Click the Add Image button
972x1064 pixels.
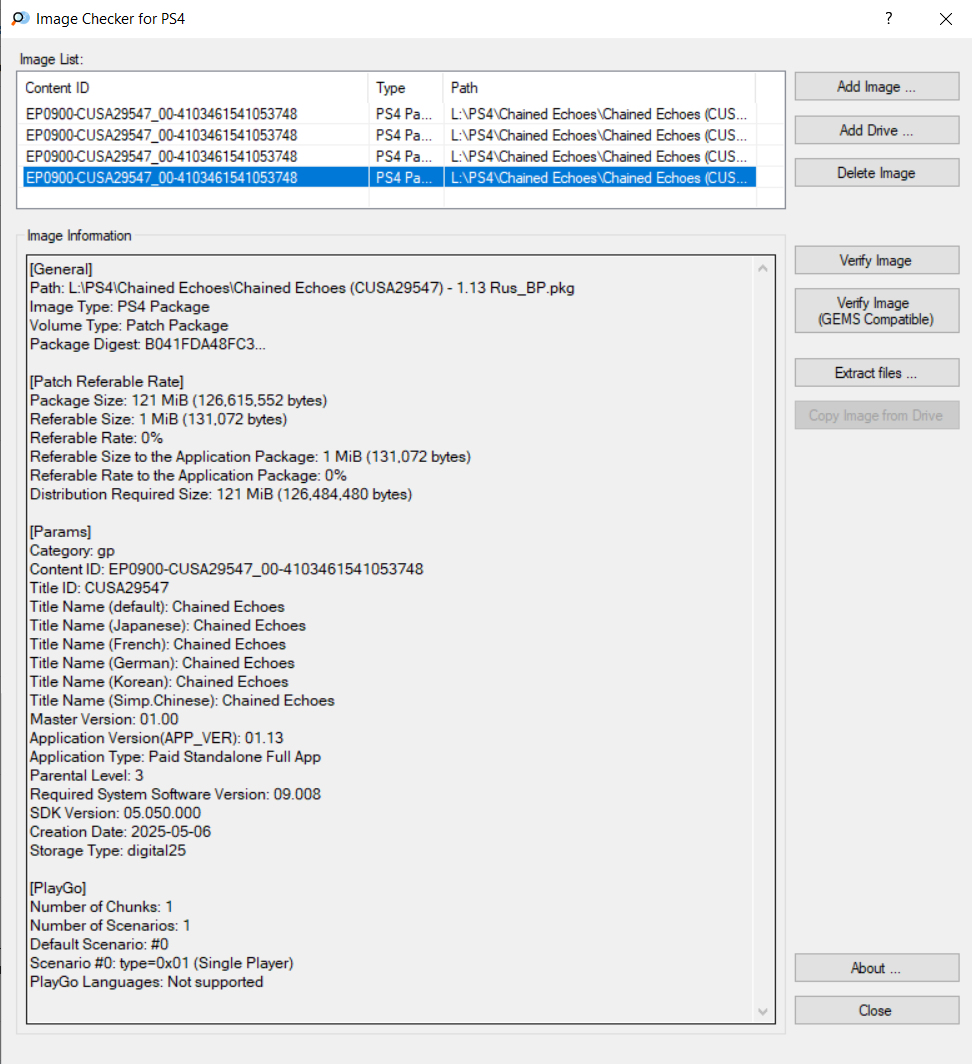[876, 86]
